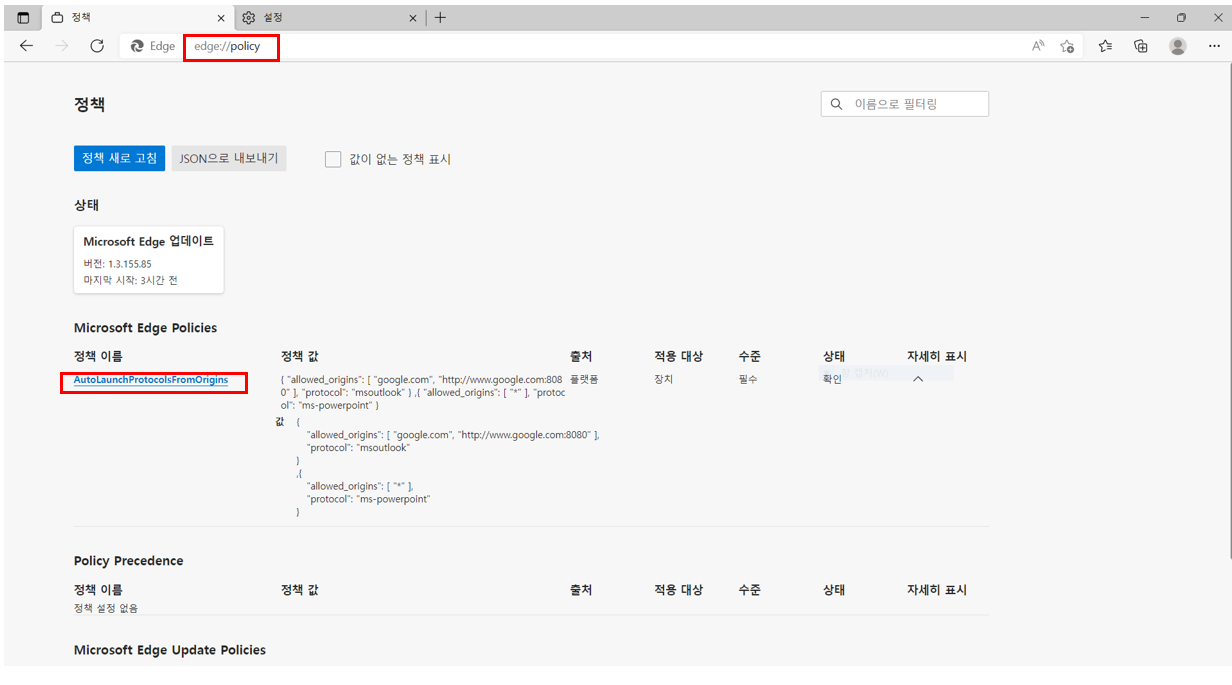Click the 이름으로 필터링 filter field
1232x685 pixels.
[x=905, y=104]
